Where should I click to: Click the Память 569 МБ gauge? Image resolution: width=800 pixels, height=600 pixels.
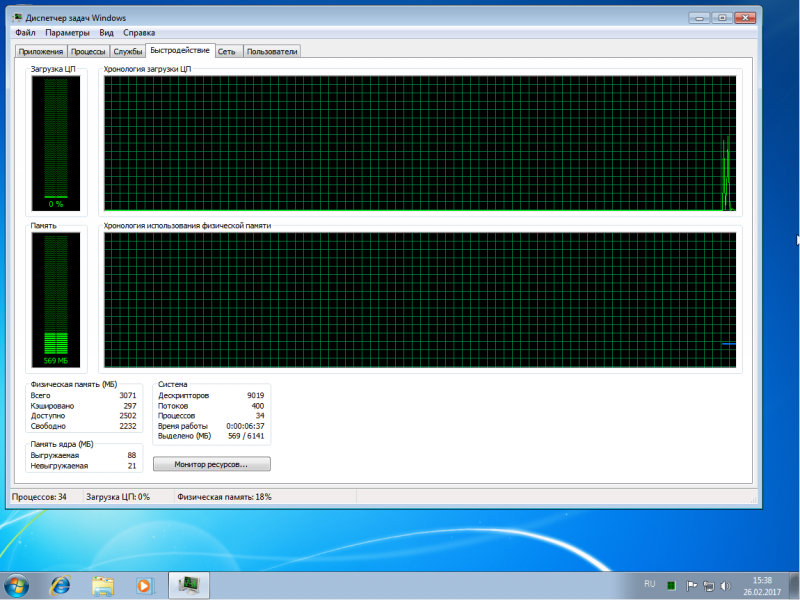tap(56, 300)
